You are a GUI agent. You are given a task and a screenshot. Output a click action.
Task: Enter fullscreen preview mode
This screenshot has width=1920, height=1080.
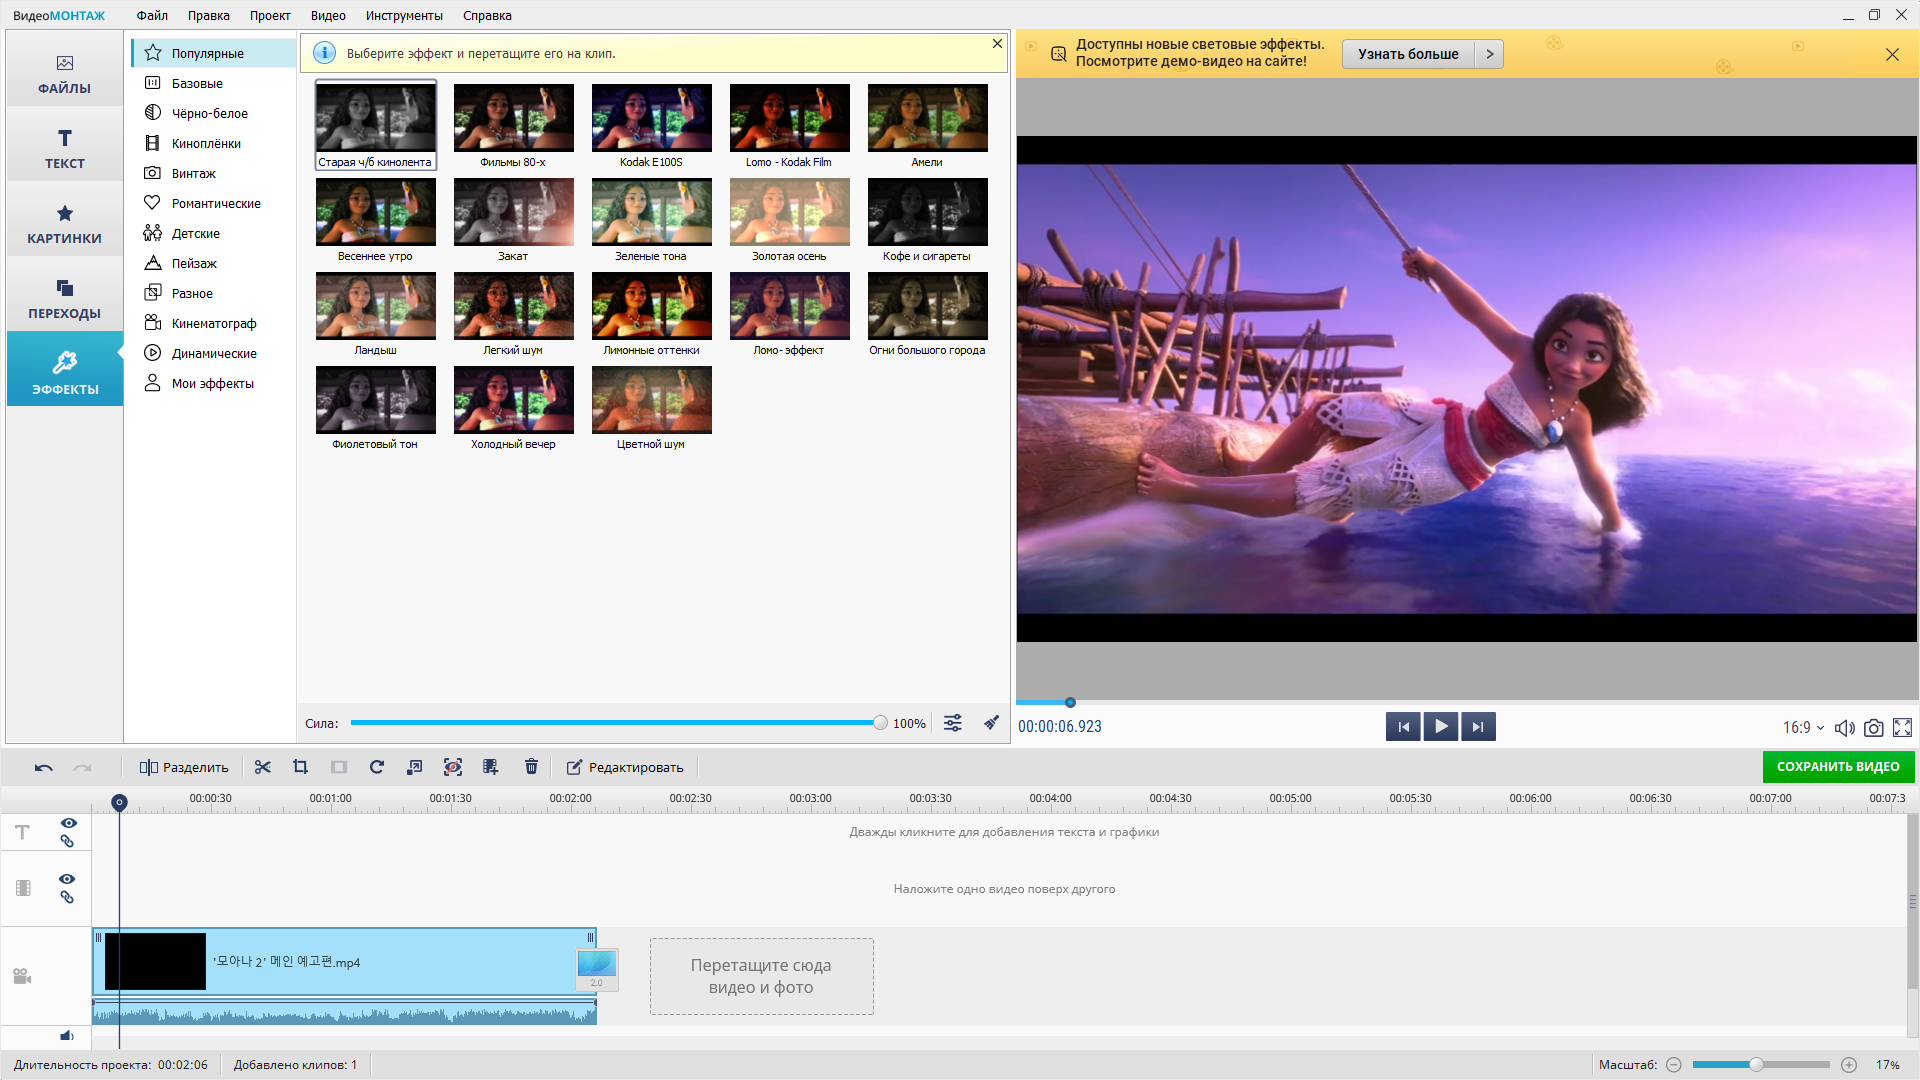point(1903,728)
